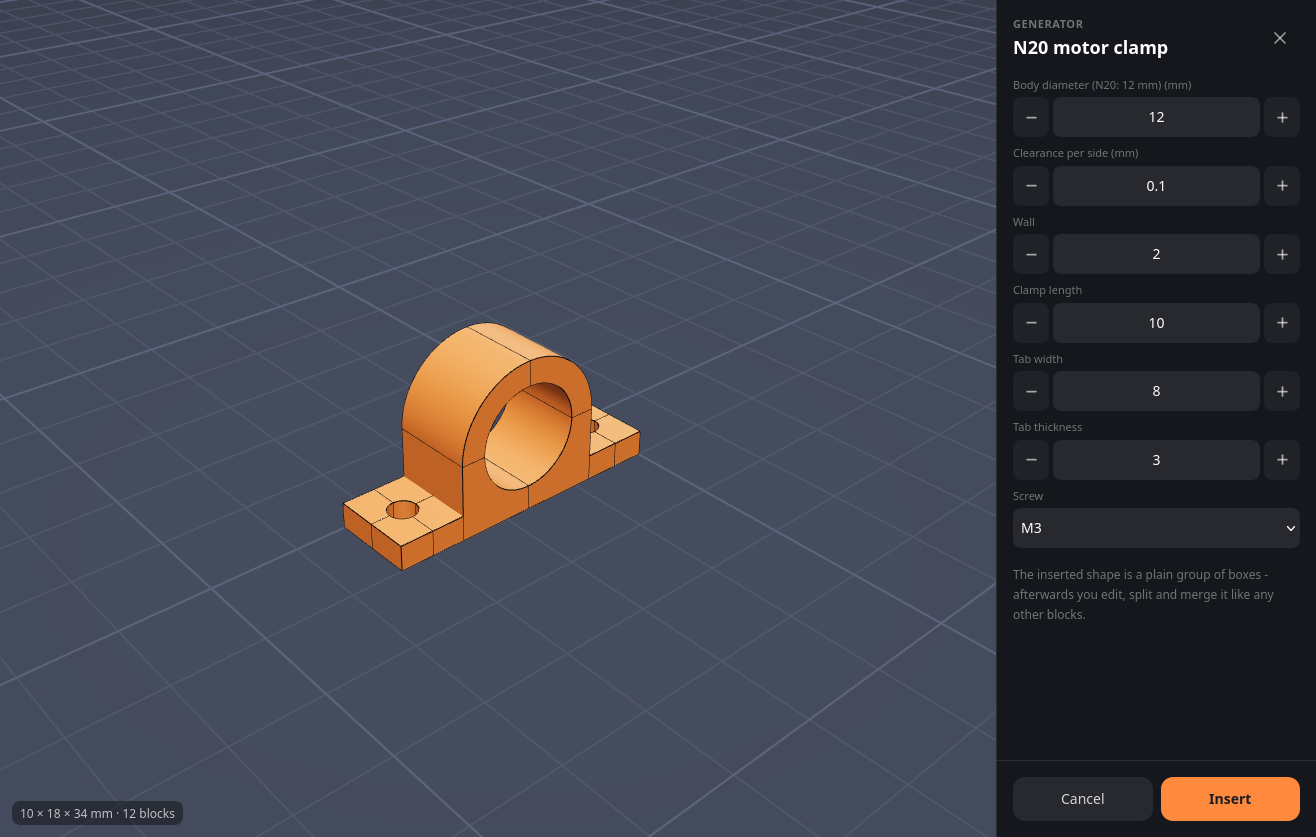Decrease Wall value with minus
Image resolution: width=1316 pixels, height=837 pixels.
click(x=1031, y=254)
